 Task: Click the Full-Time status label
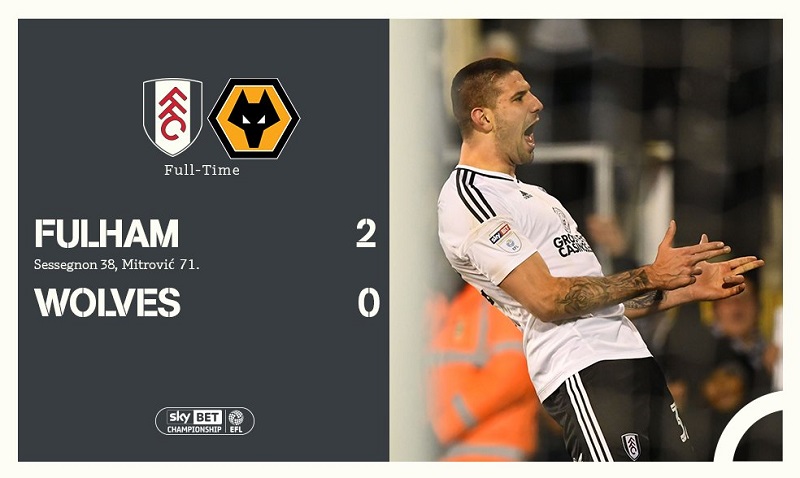(202, 170)
